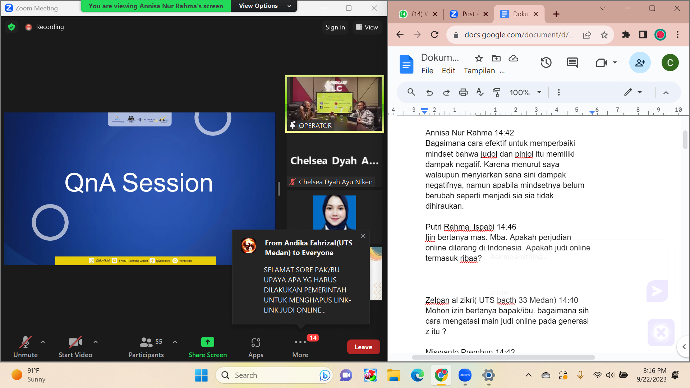Open Chrome tab search chevron
The width and height of the screenshot is (690, 388).
(x=602, y=8)
